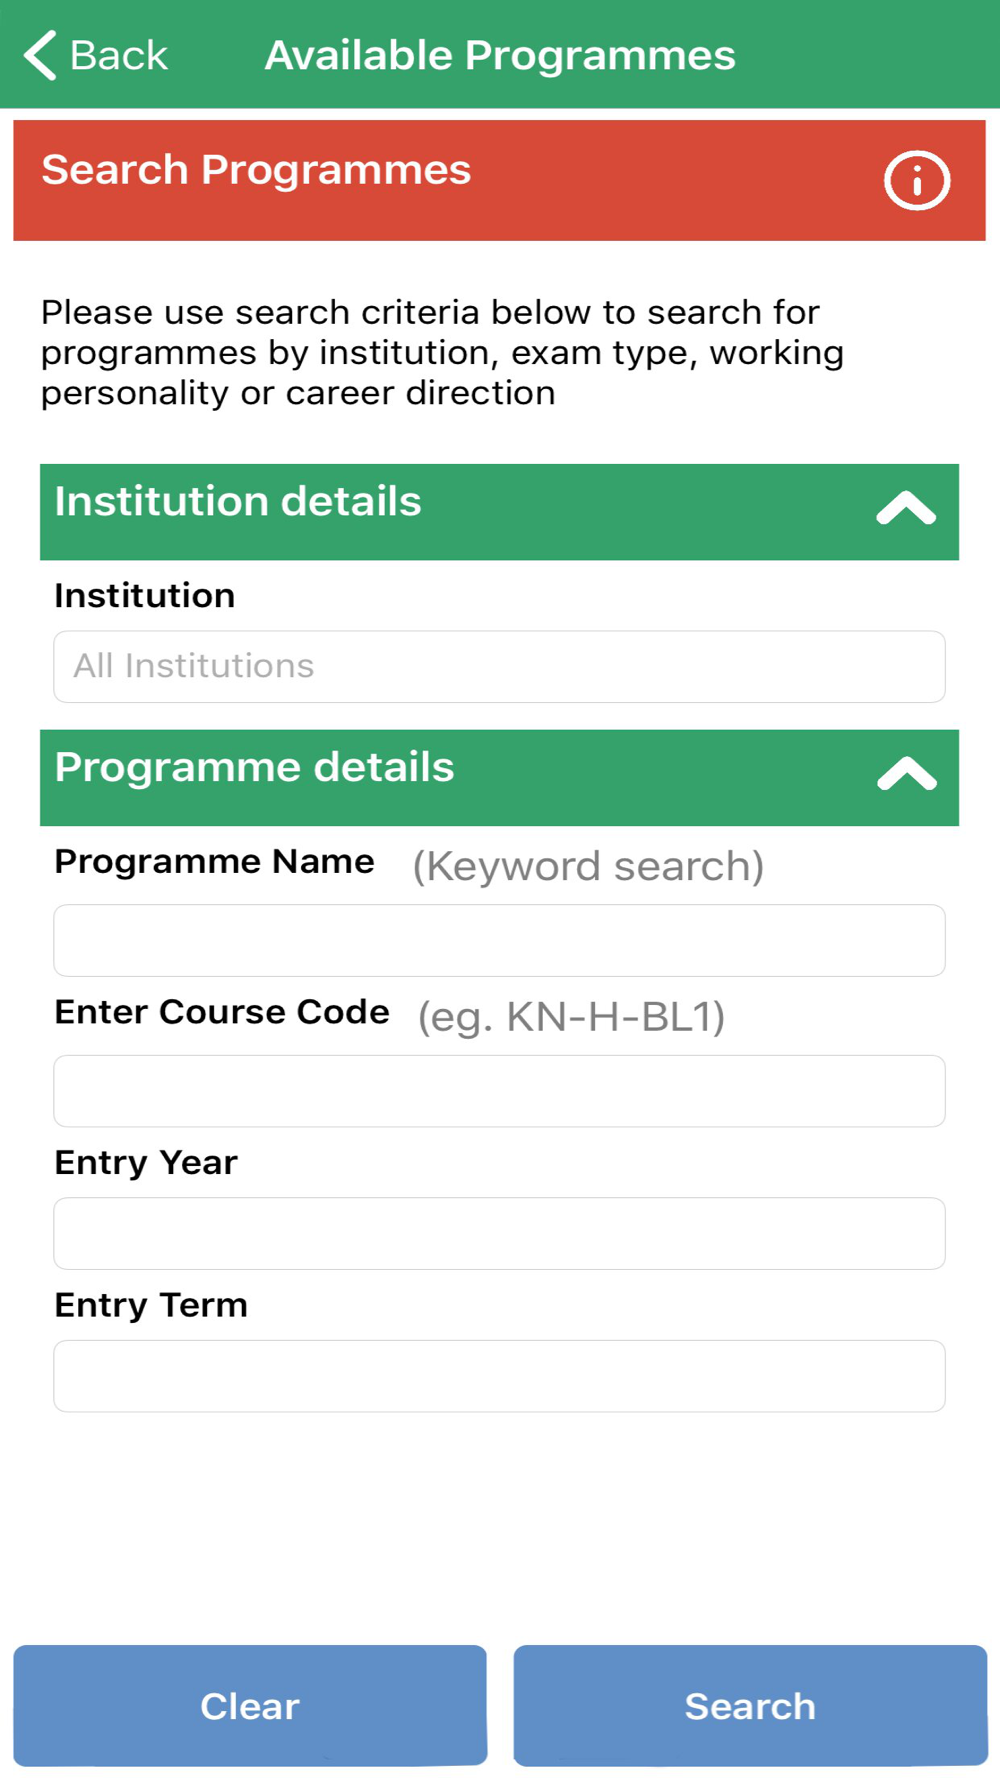Go back using the Back label
The height and width of the screenshot is (1778, 1000).
[119, 55]
